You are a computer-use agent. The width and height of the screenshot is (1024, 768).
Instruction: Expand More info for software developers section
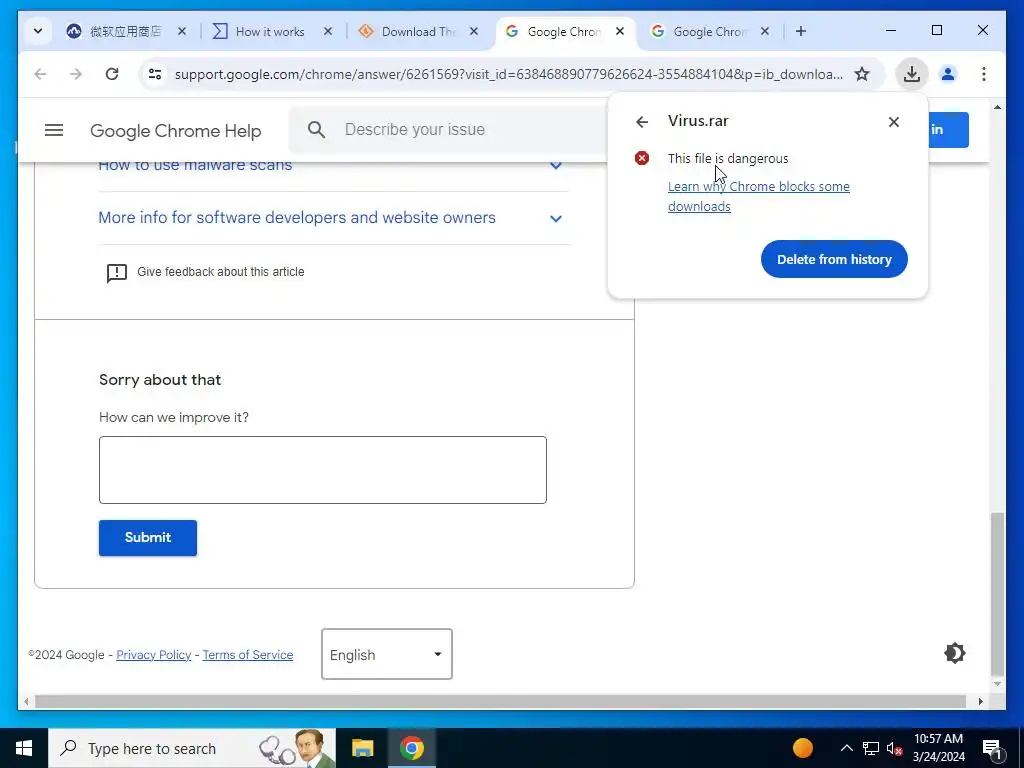tap(333, 218)
